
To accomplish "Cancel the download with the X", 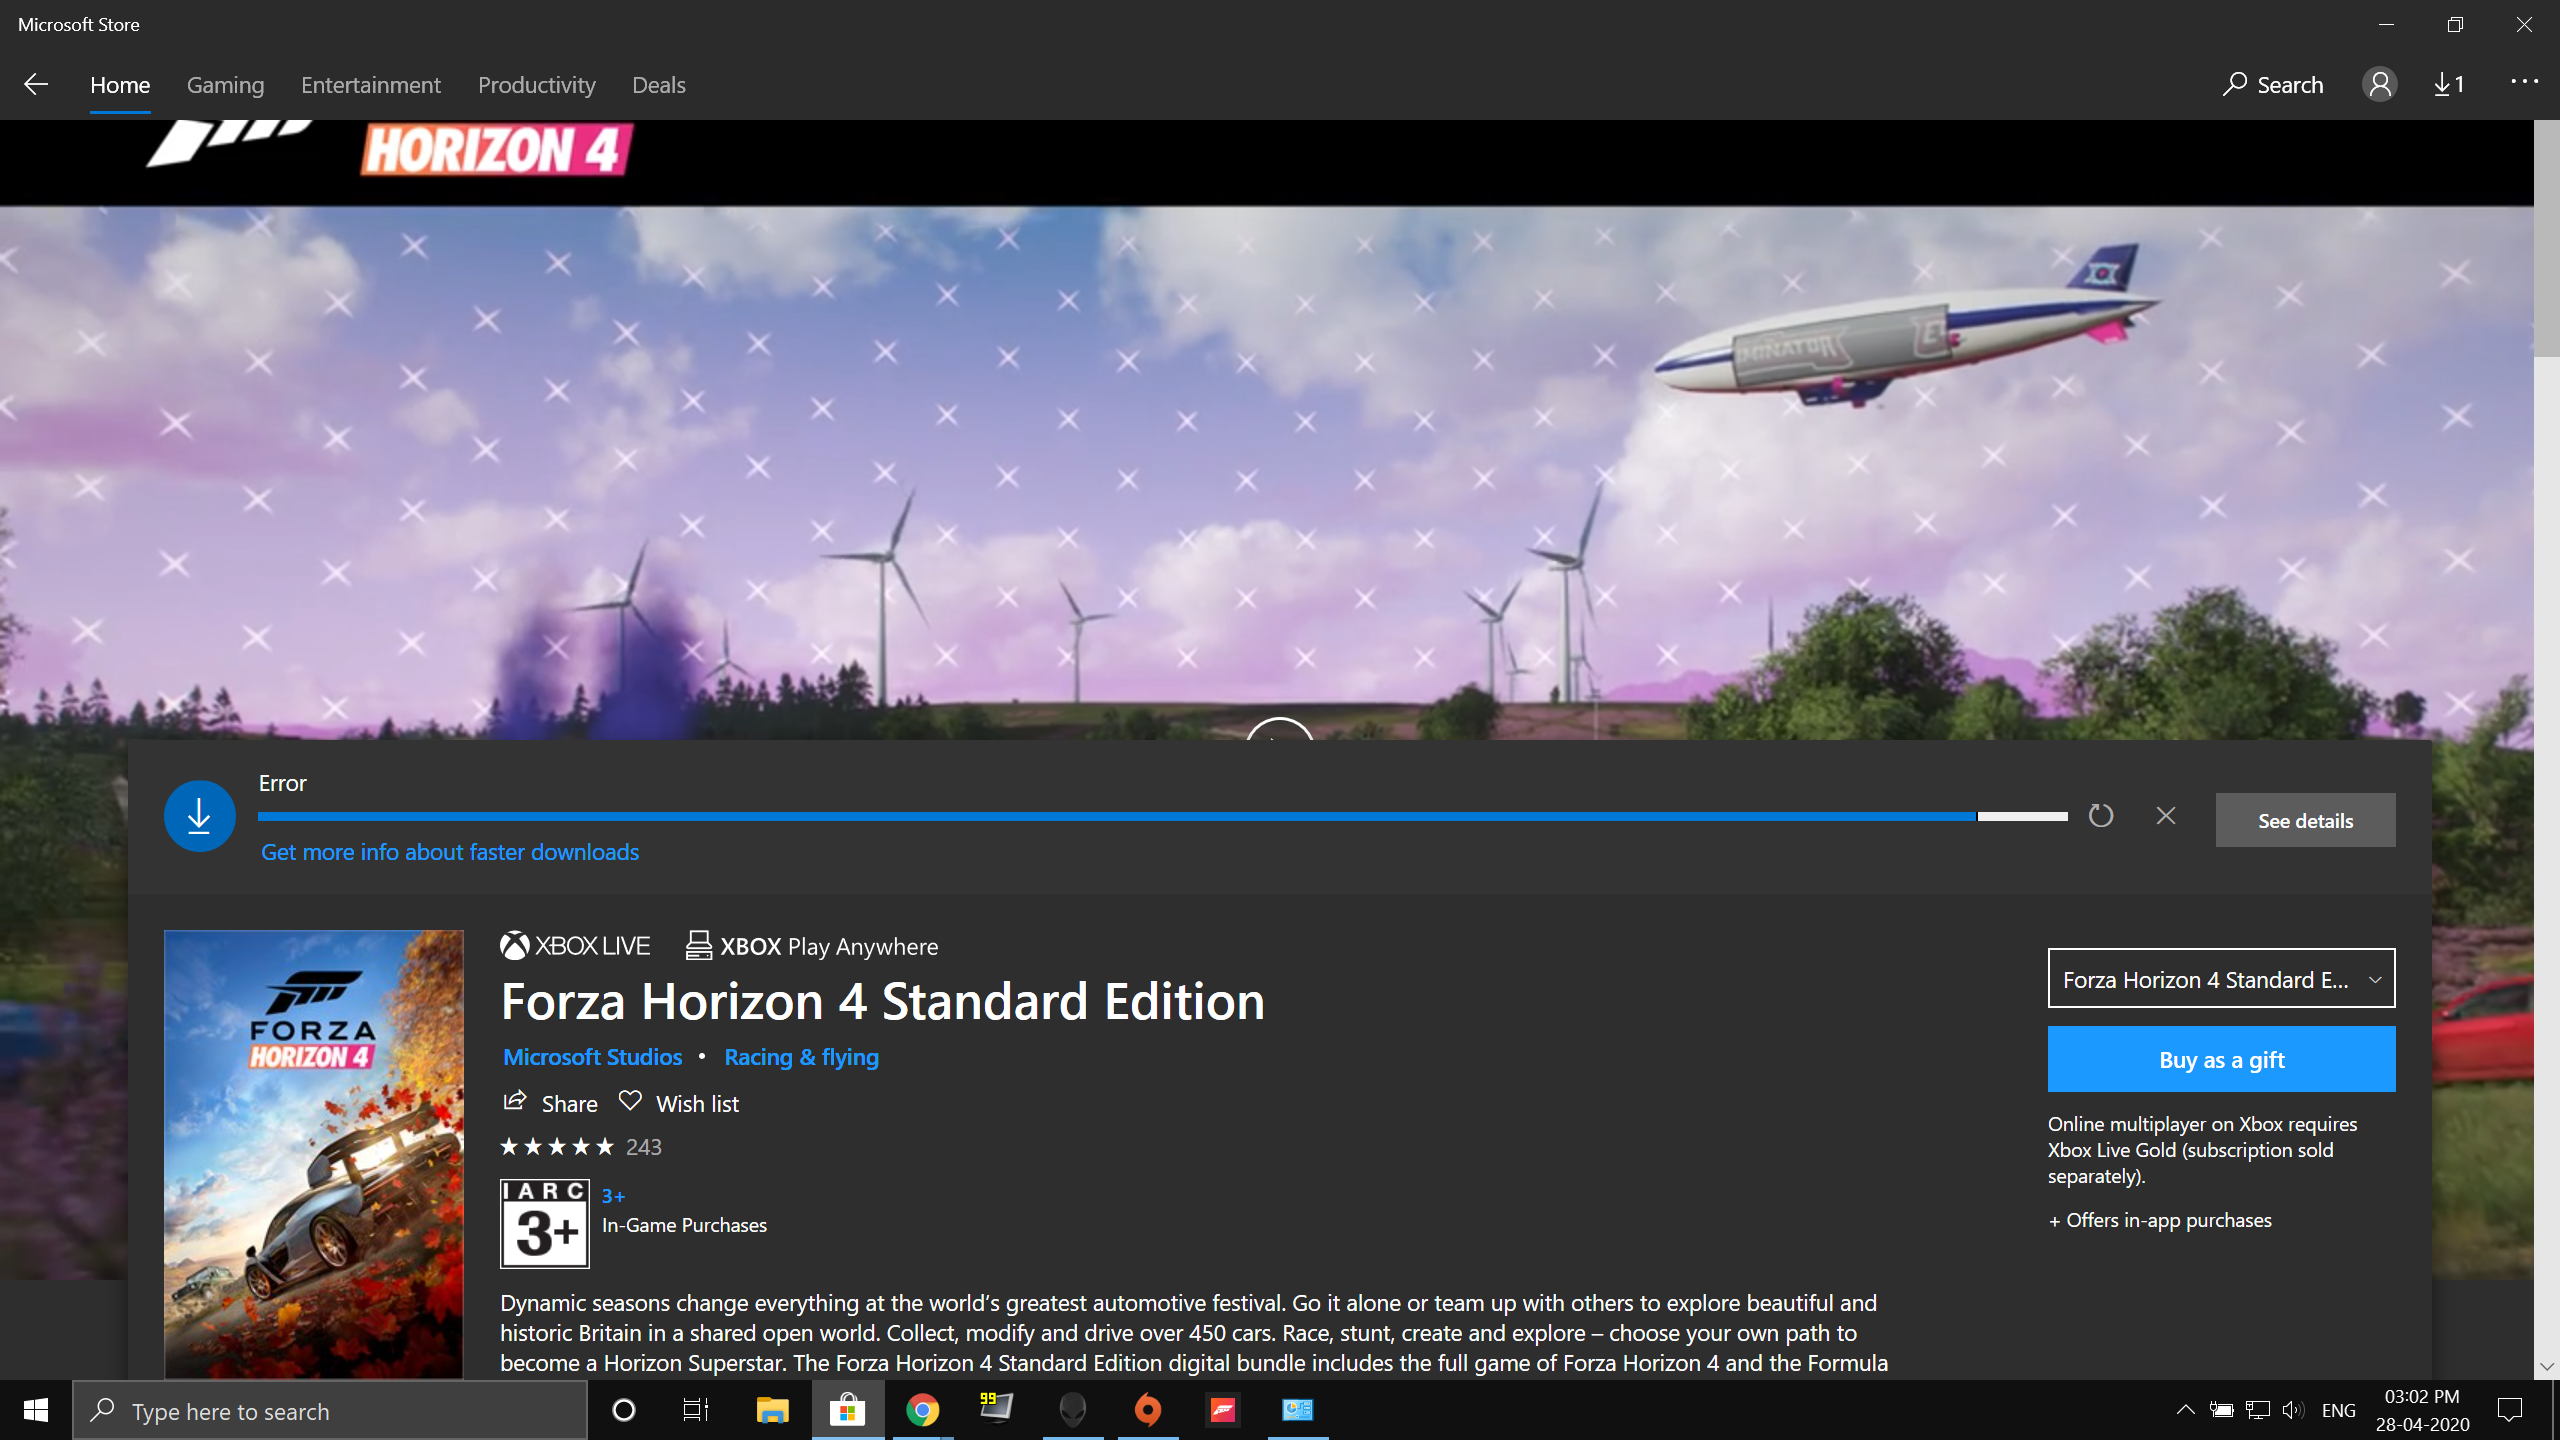I will 2166,816.
